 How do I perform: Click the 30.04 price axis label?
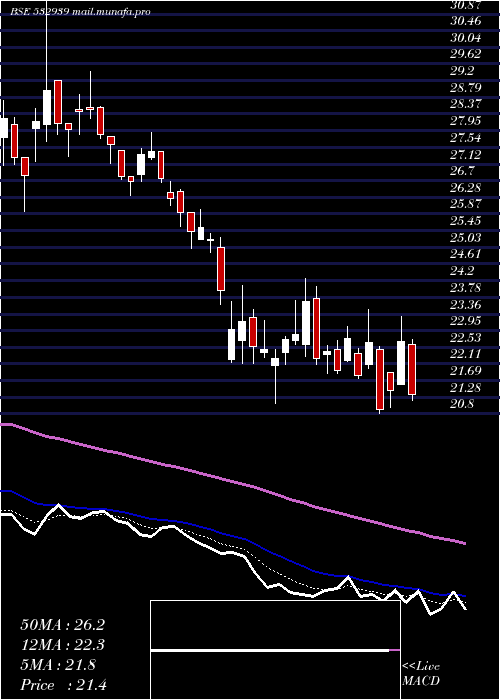(466, 37)
